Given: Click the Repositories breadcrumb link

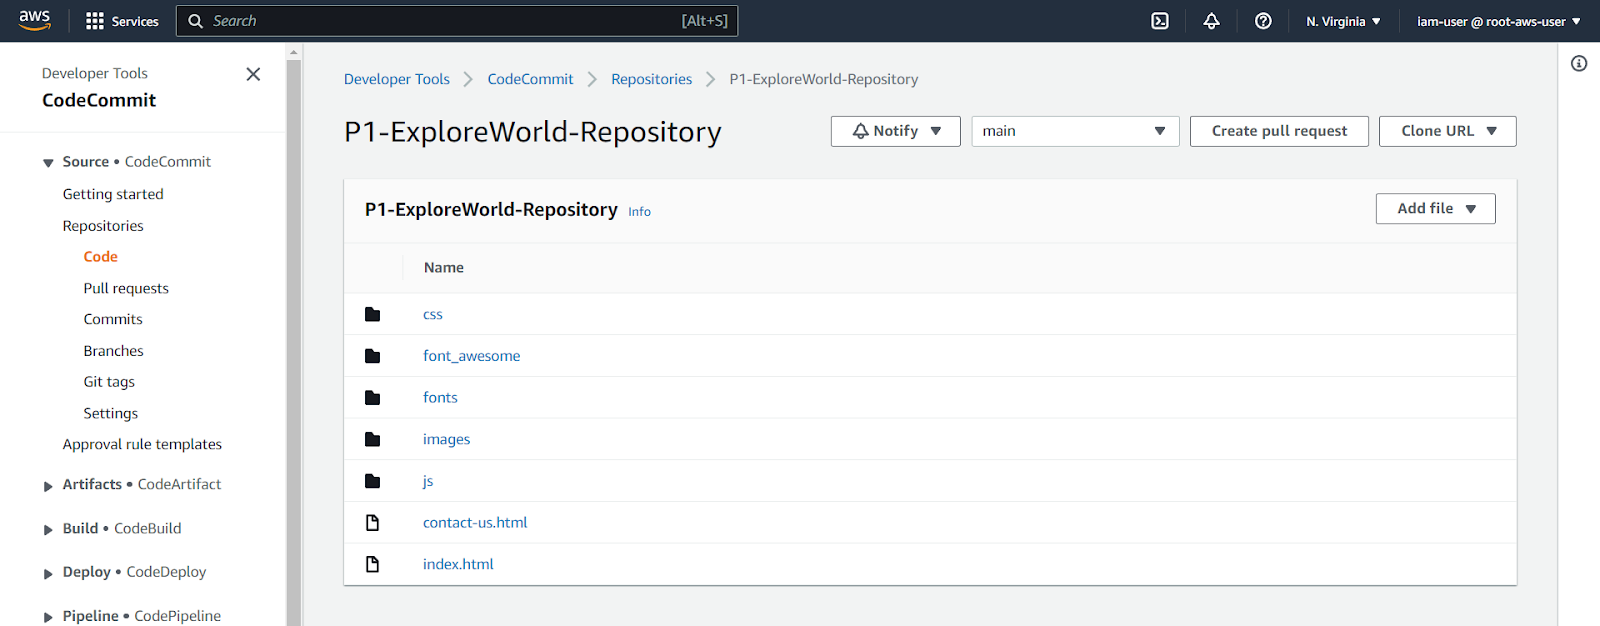Looking at the screenshot, I should point(651,79).
